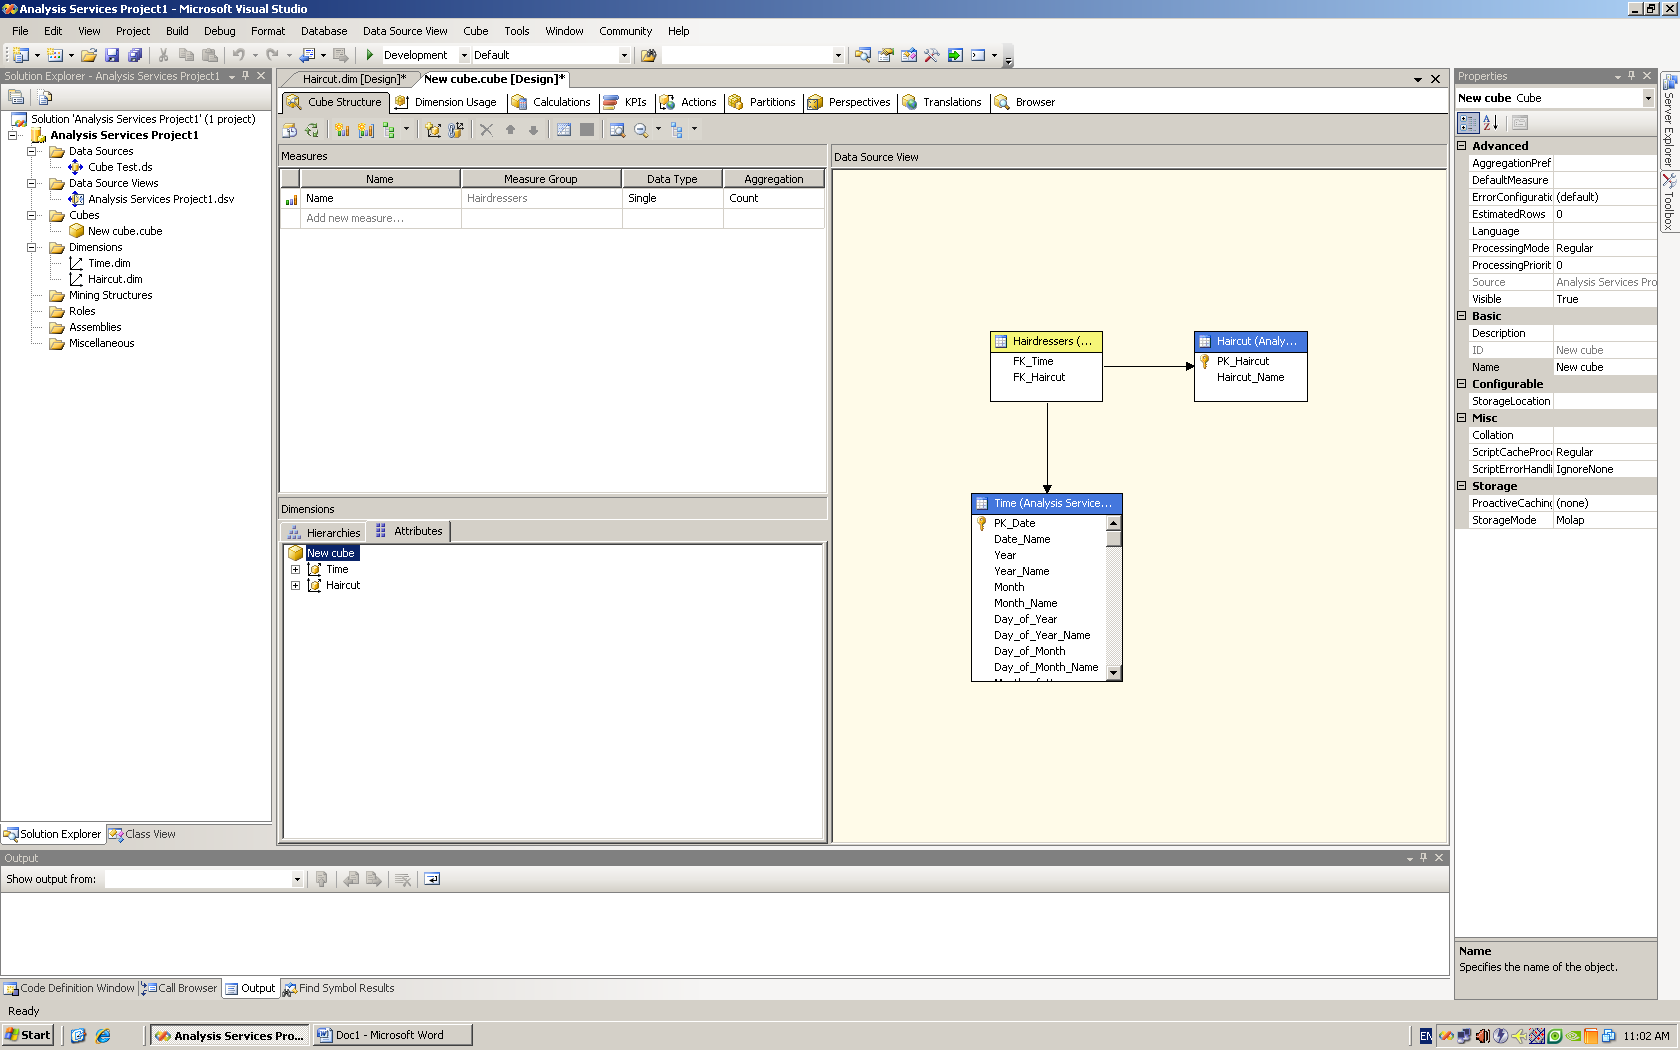Click the Show Table icon in cube toolbar
Viewport: 1680px width, 1050px height.
[564, 130]
